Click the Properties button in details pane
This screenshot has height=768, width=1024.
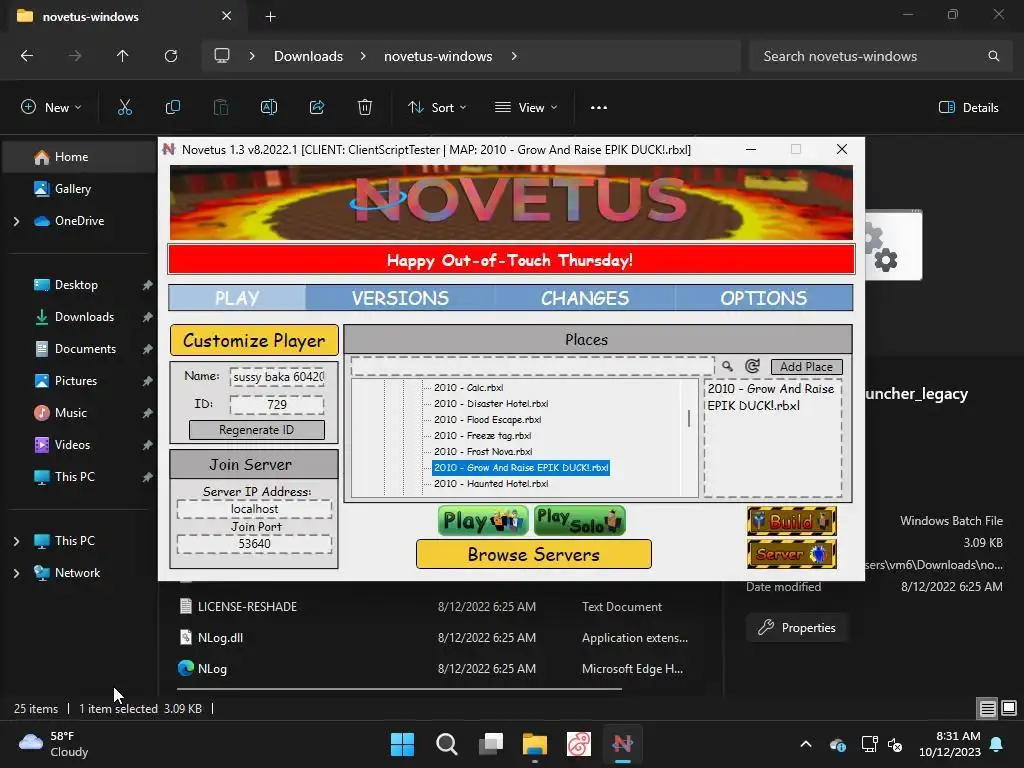(797, 628)
